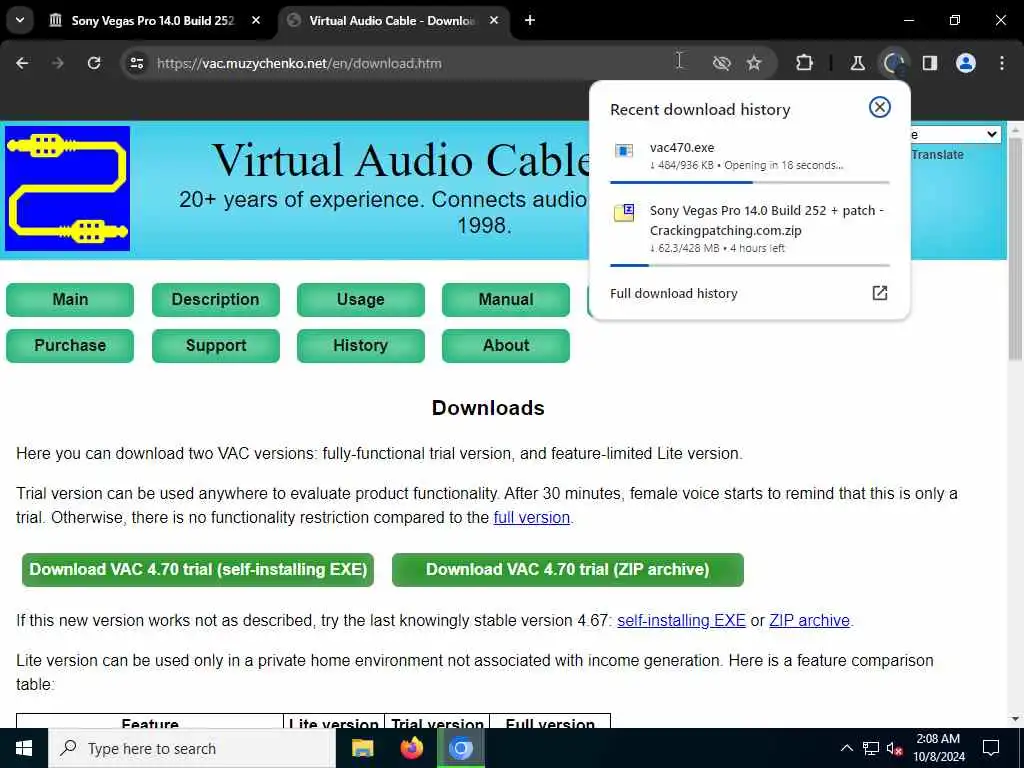Click Full download history text
The width and height of the screenshot is (1024, 768).
pyautogui.click(x=673, y=293)
